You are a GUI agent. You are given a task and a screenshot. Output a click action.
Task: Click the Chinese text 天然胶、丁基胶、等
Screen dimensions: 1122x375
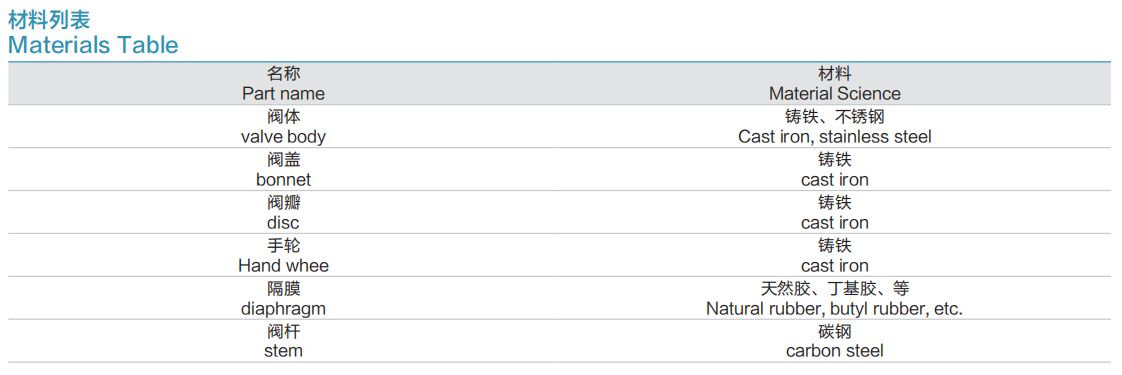click(x=834, y=288)
